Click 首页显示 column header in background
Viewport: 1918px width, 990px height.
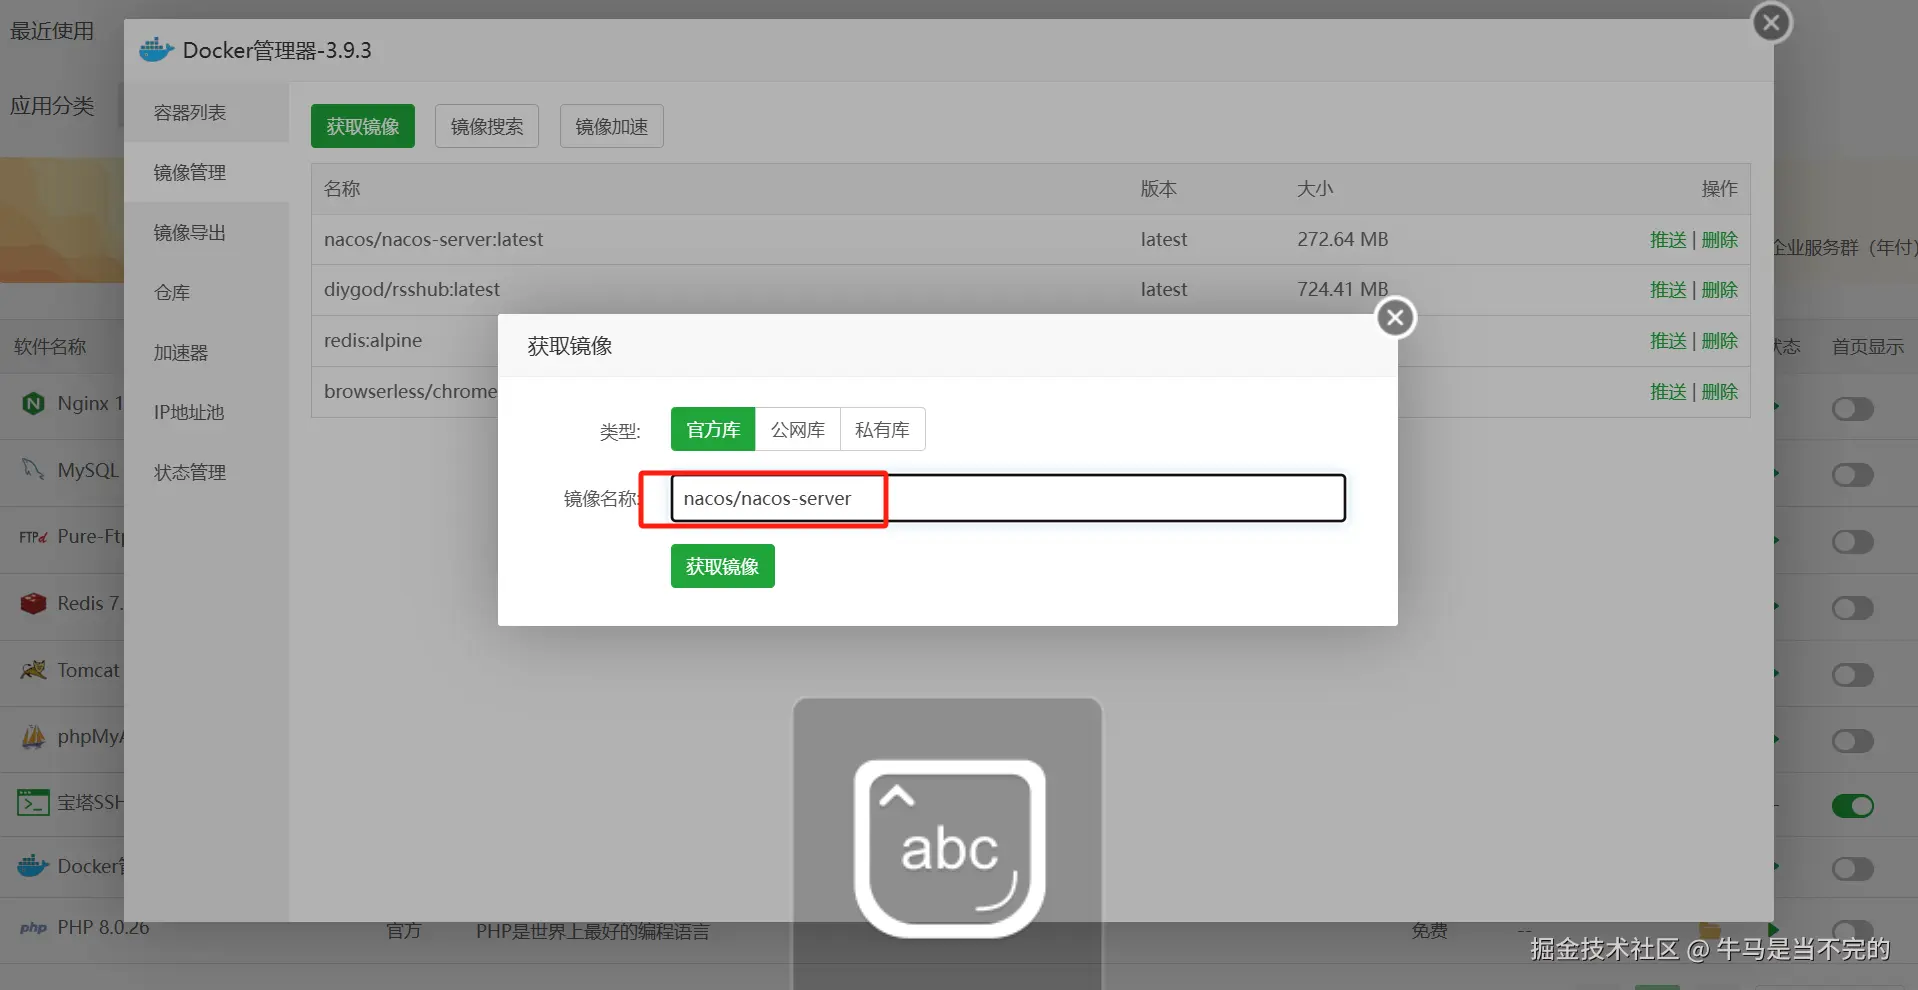[x=1868, y=347]
